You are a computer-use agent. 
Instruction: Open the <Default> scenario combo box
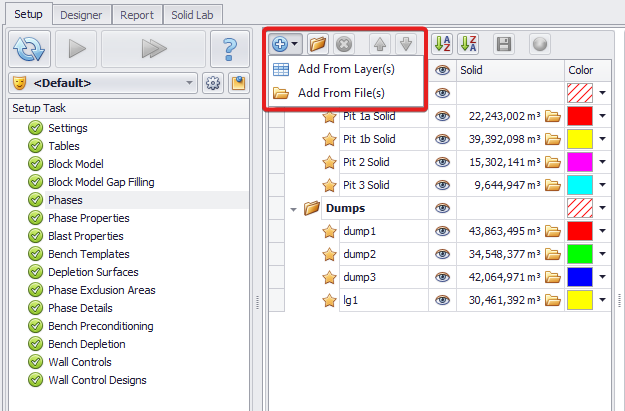[103, 83]
